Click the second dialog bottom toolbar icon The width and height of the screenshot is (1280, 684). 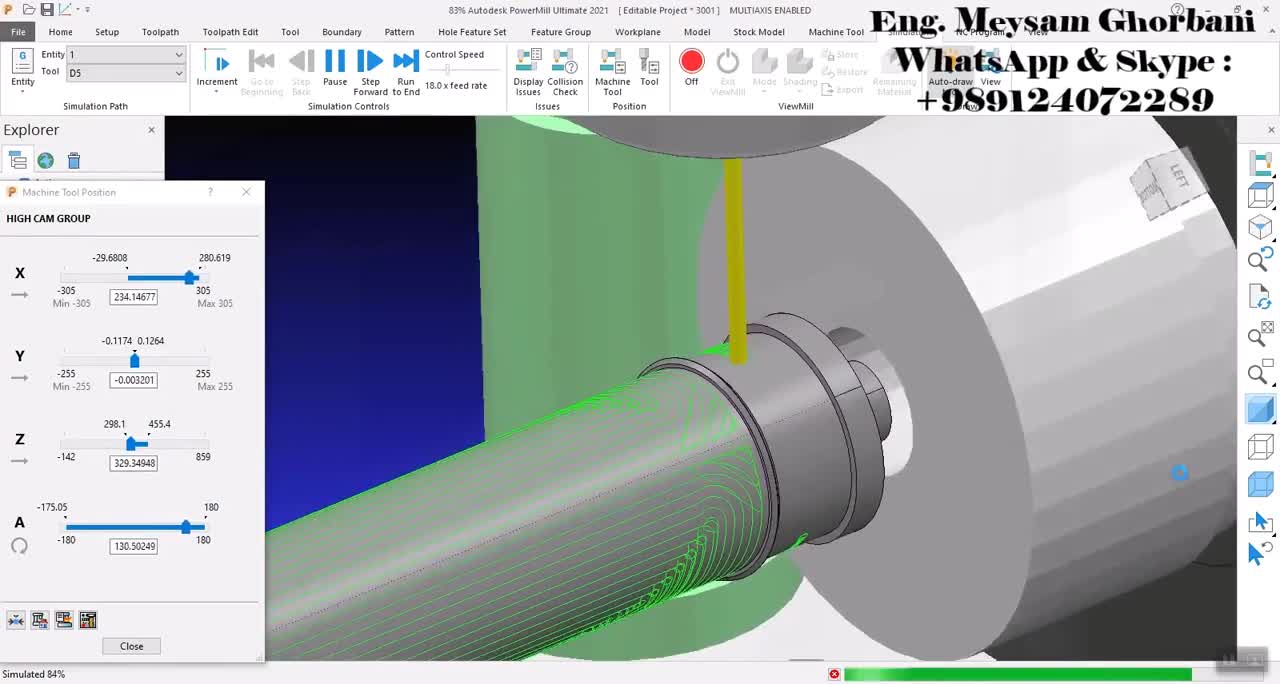pos(40,620)
